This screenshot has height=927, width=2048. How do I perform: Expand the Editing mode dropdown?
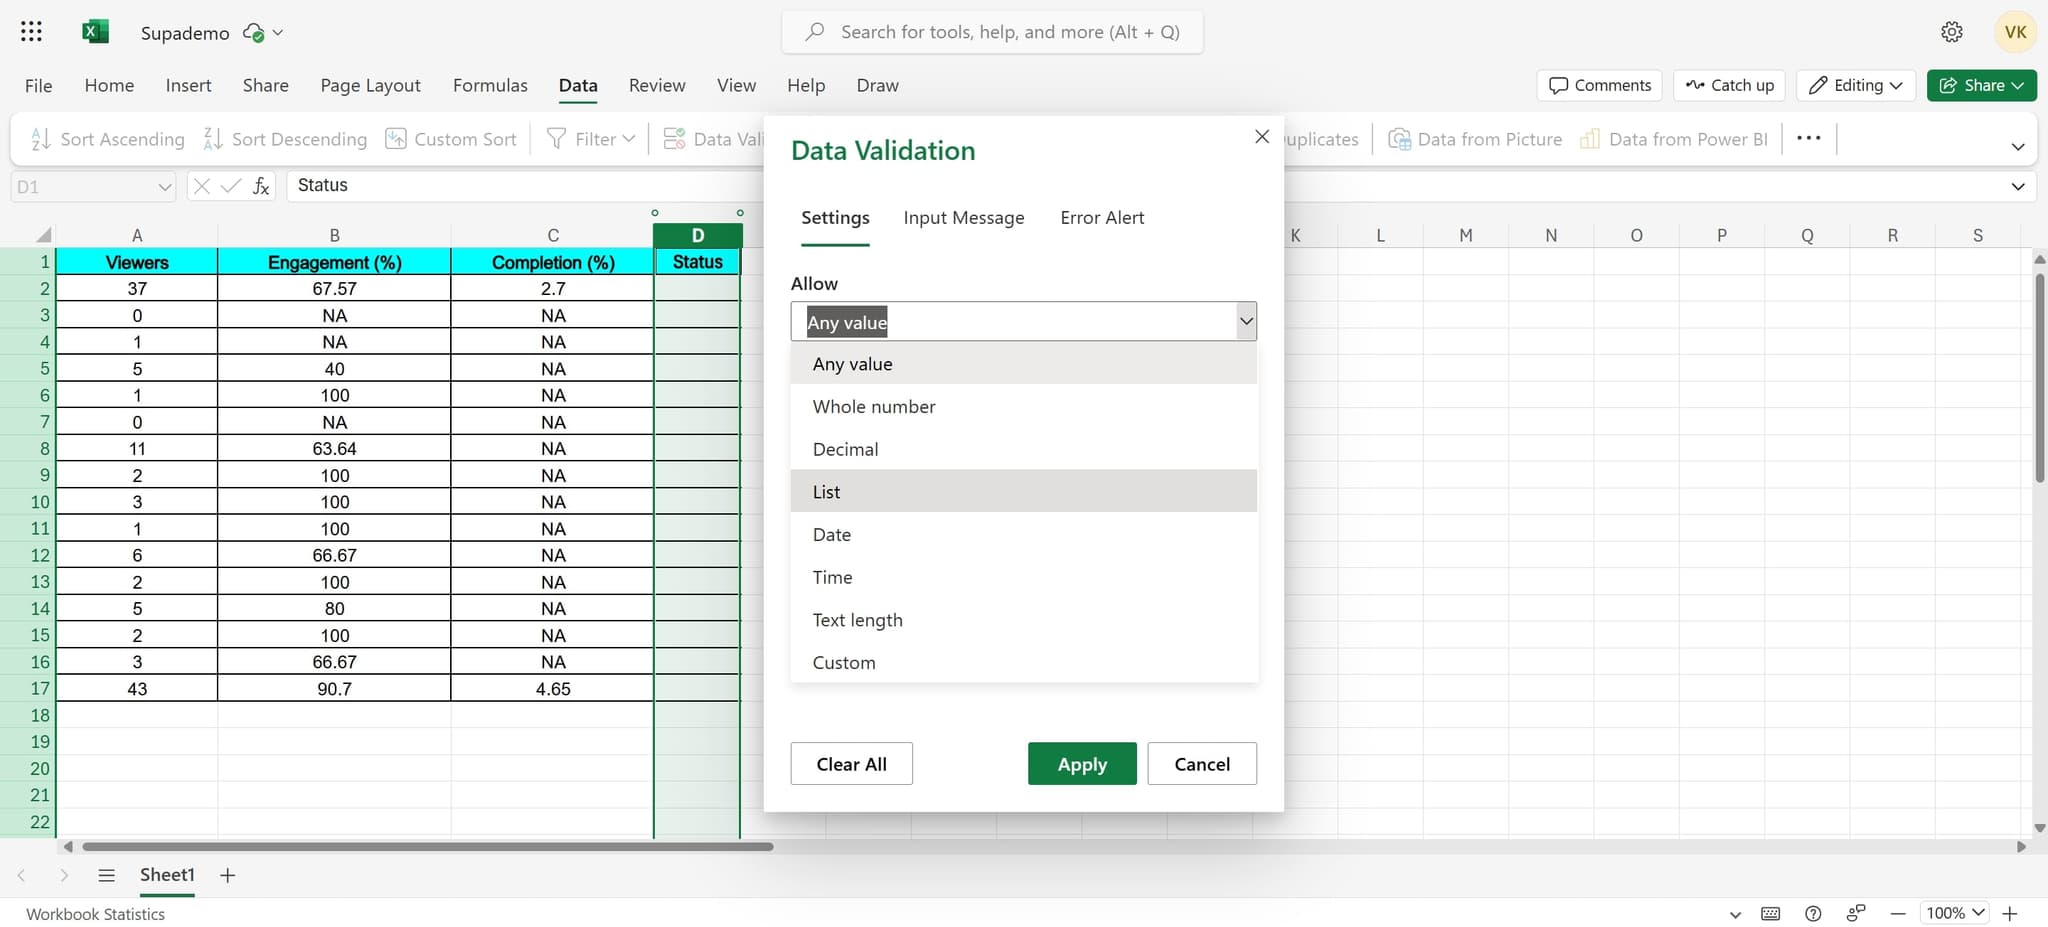click(1855, 85)
